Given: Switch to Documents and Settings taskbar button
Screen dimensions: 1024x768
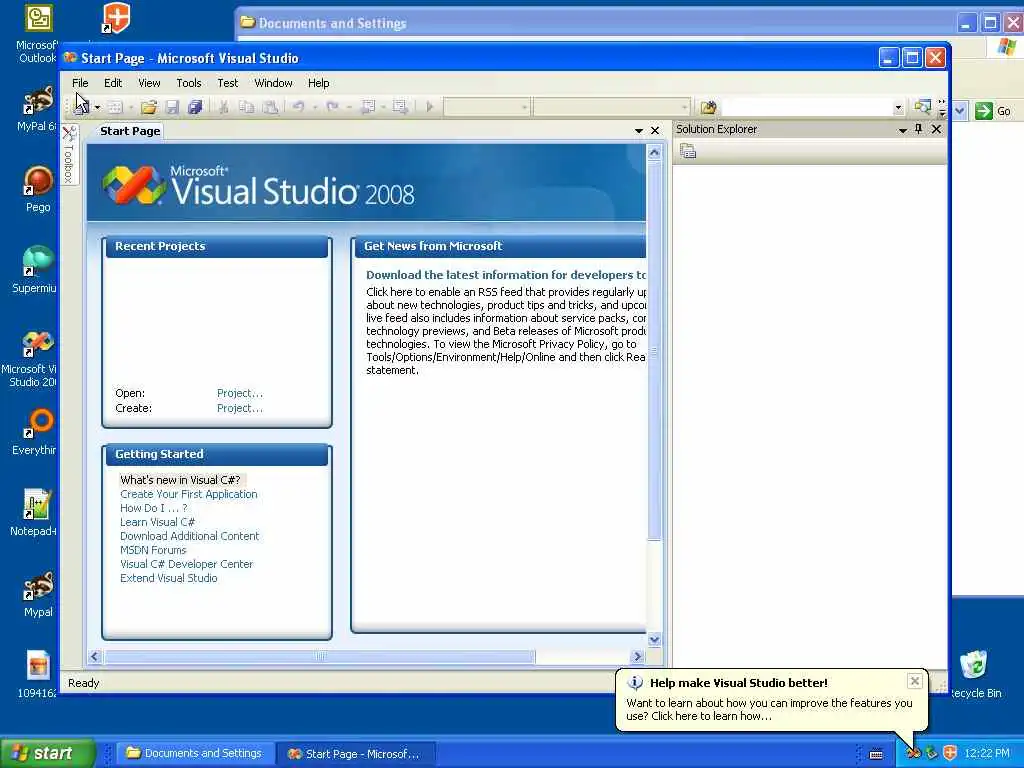Looking at the screenshot, I should tap(194, 753).
